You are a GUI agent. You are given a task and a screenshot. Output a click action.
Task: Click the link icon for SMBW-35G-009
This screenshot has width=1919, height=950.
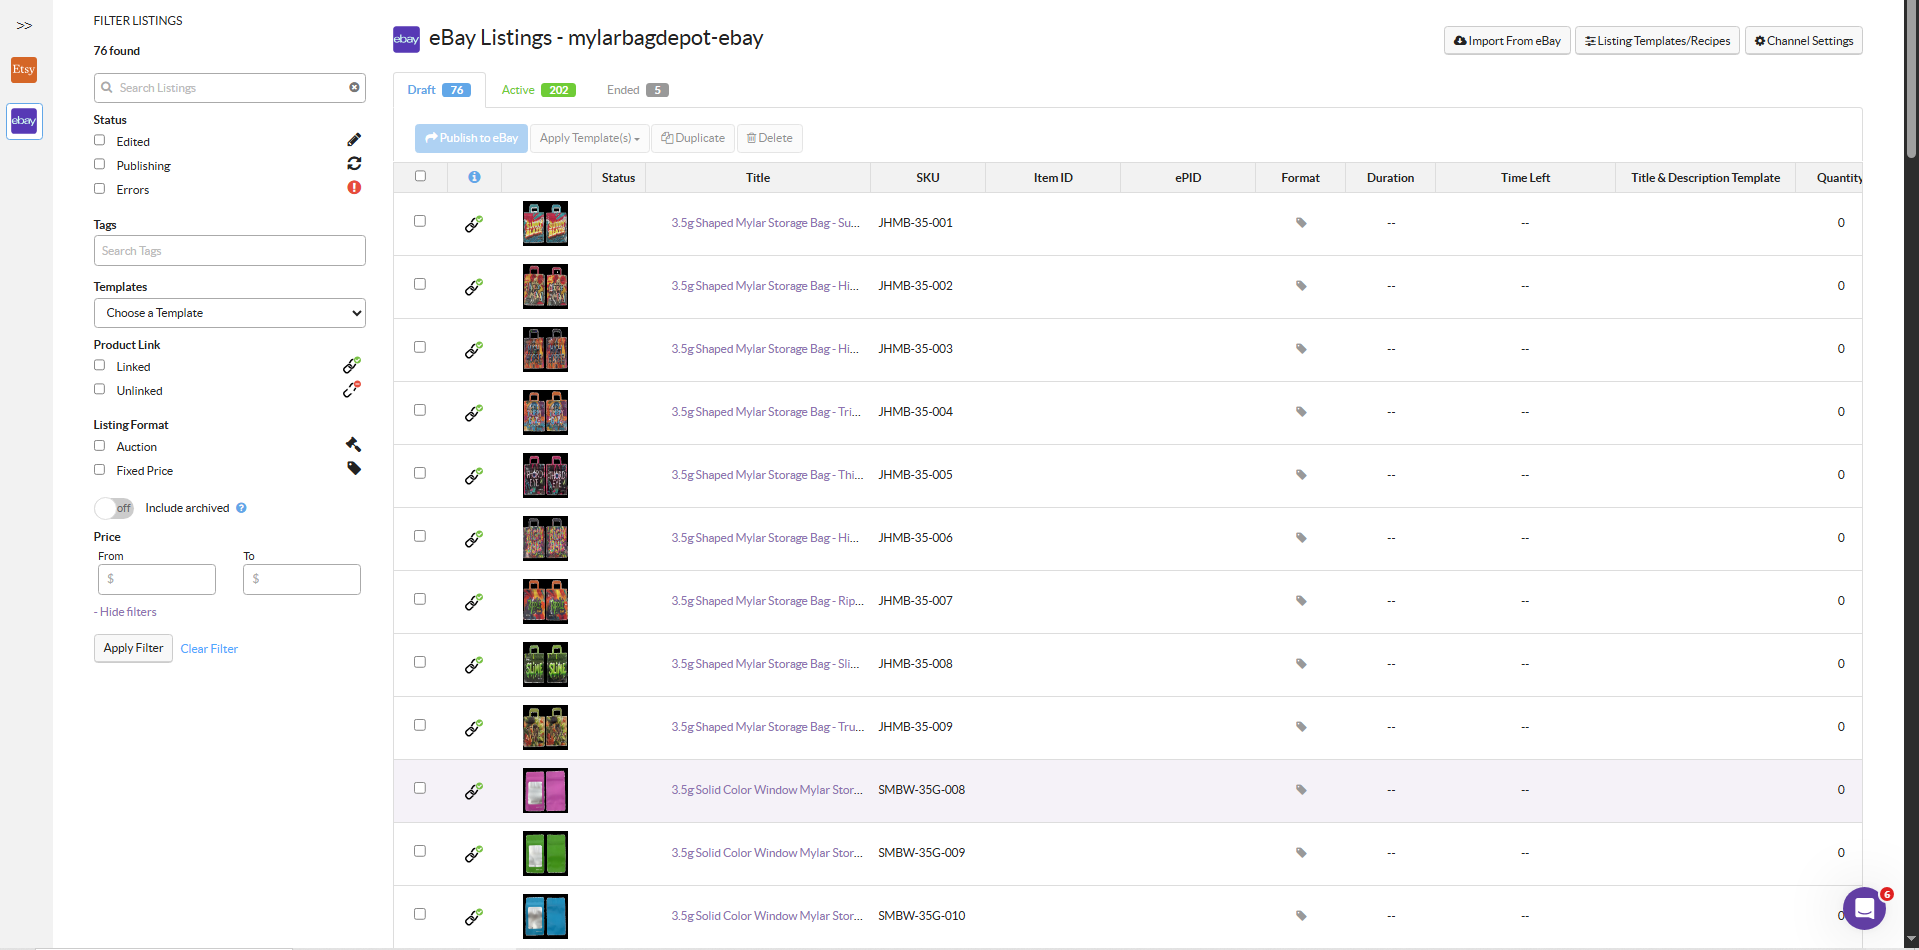(x=474, y=854)
